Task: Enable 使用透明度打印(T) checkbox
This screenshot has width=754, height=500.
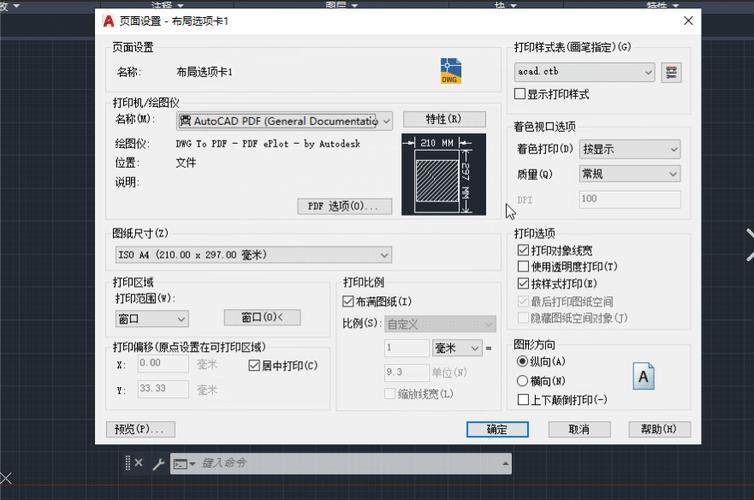Action: coord(523,266)
